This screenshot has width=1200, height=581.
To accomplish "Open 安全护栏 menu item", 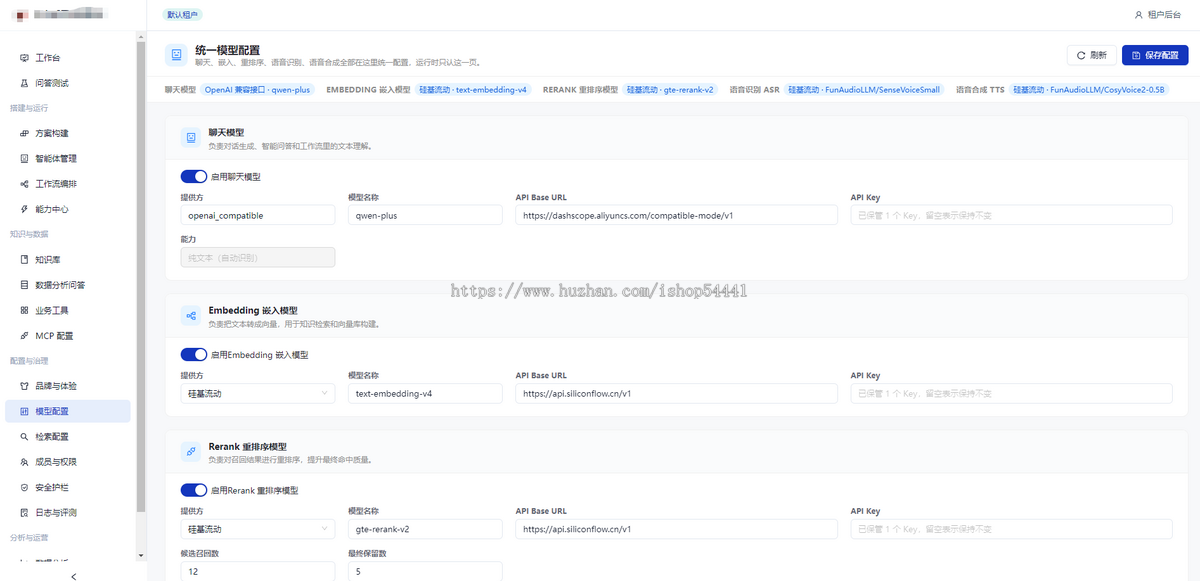I will click(x=68, y=487).
